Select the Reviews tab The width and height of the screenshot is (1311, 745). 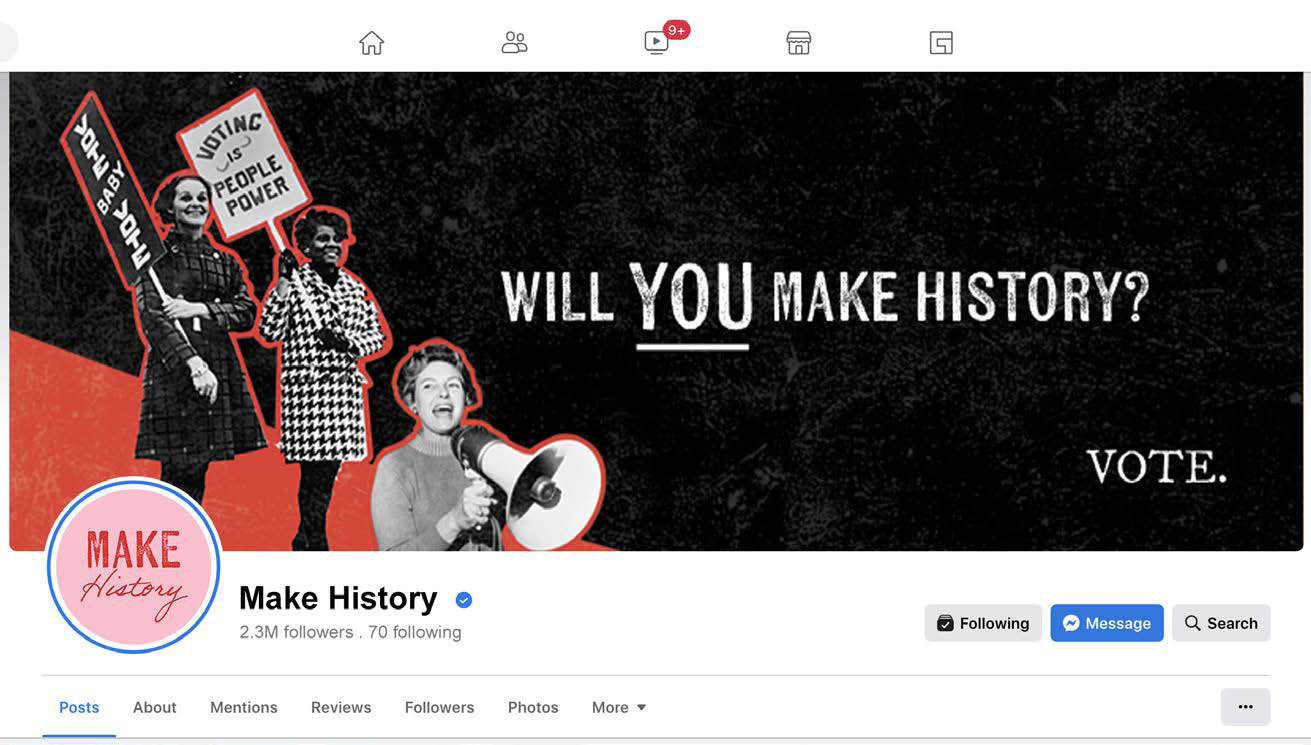[341, 707]
